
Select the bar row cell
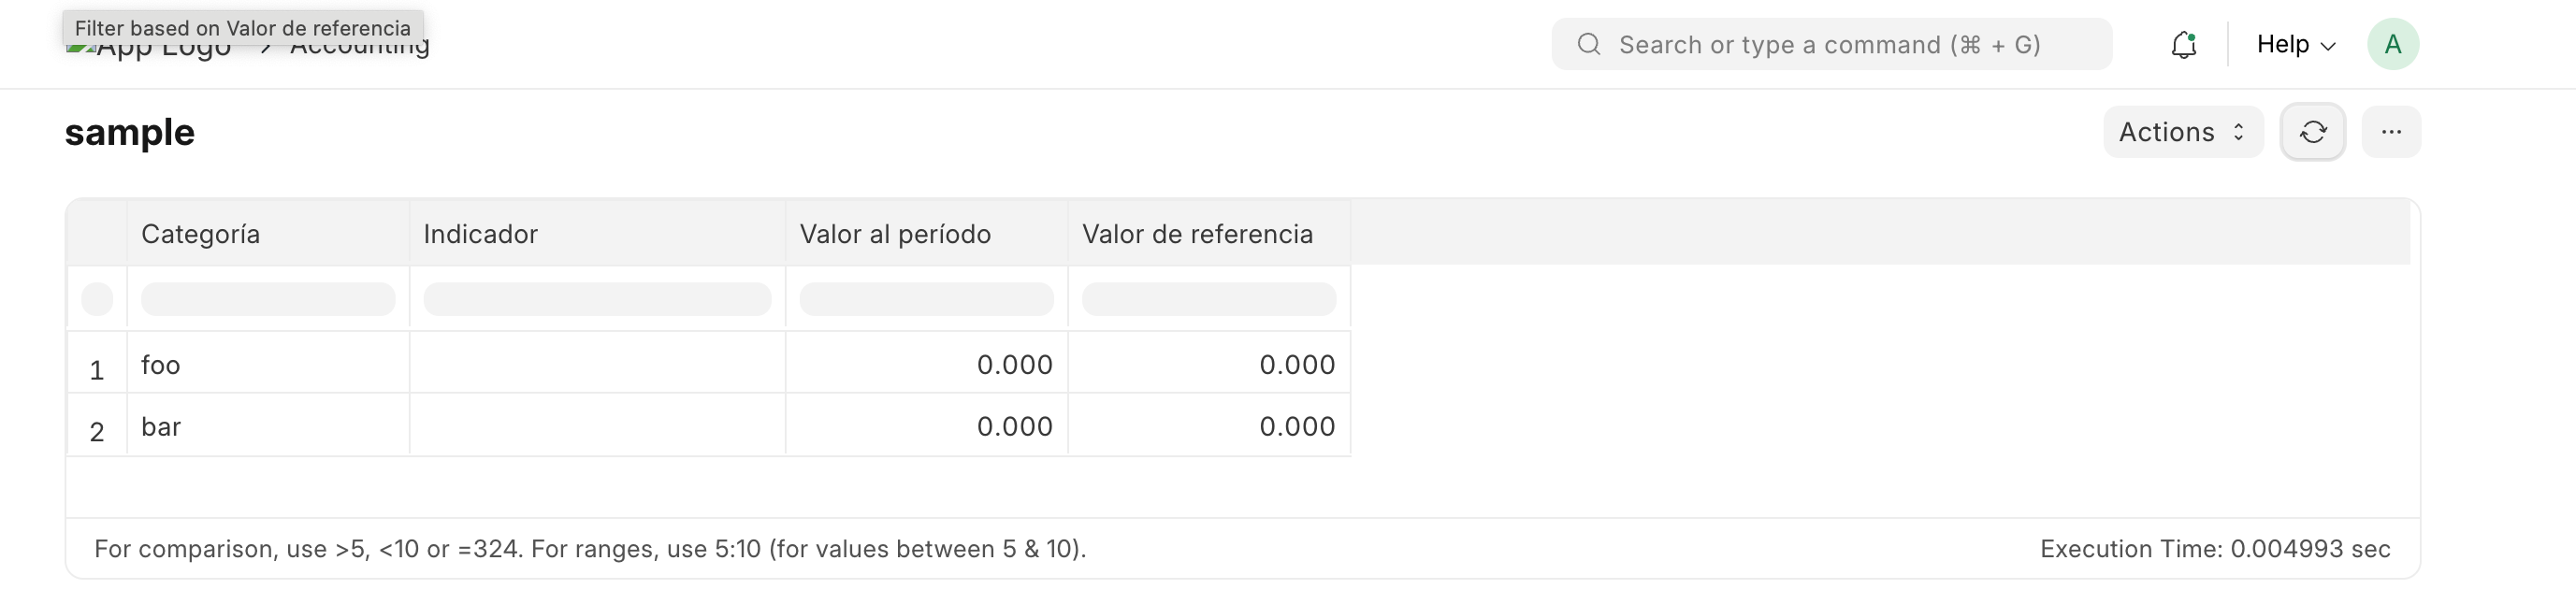click(268, 426)
